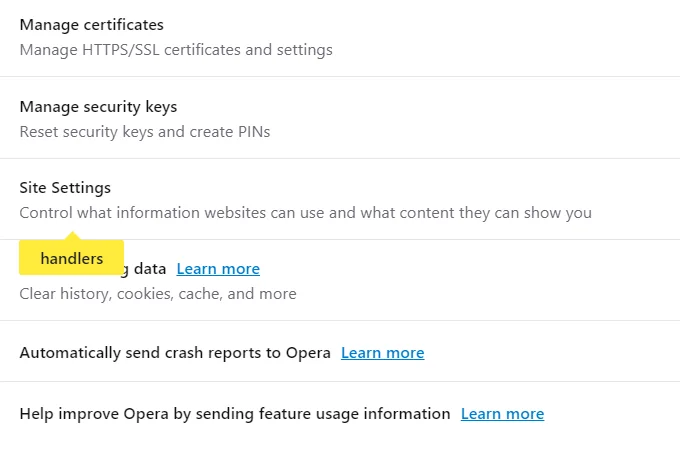Viewport: 680px width, 453px height.
Task: Open Manage security keys setting
Action: [x=340, y=118]
